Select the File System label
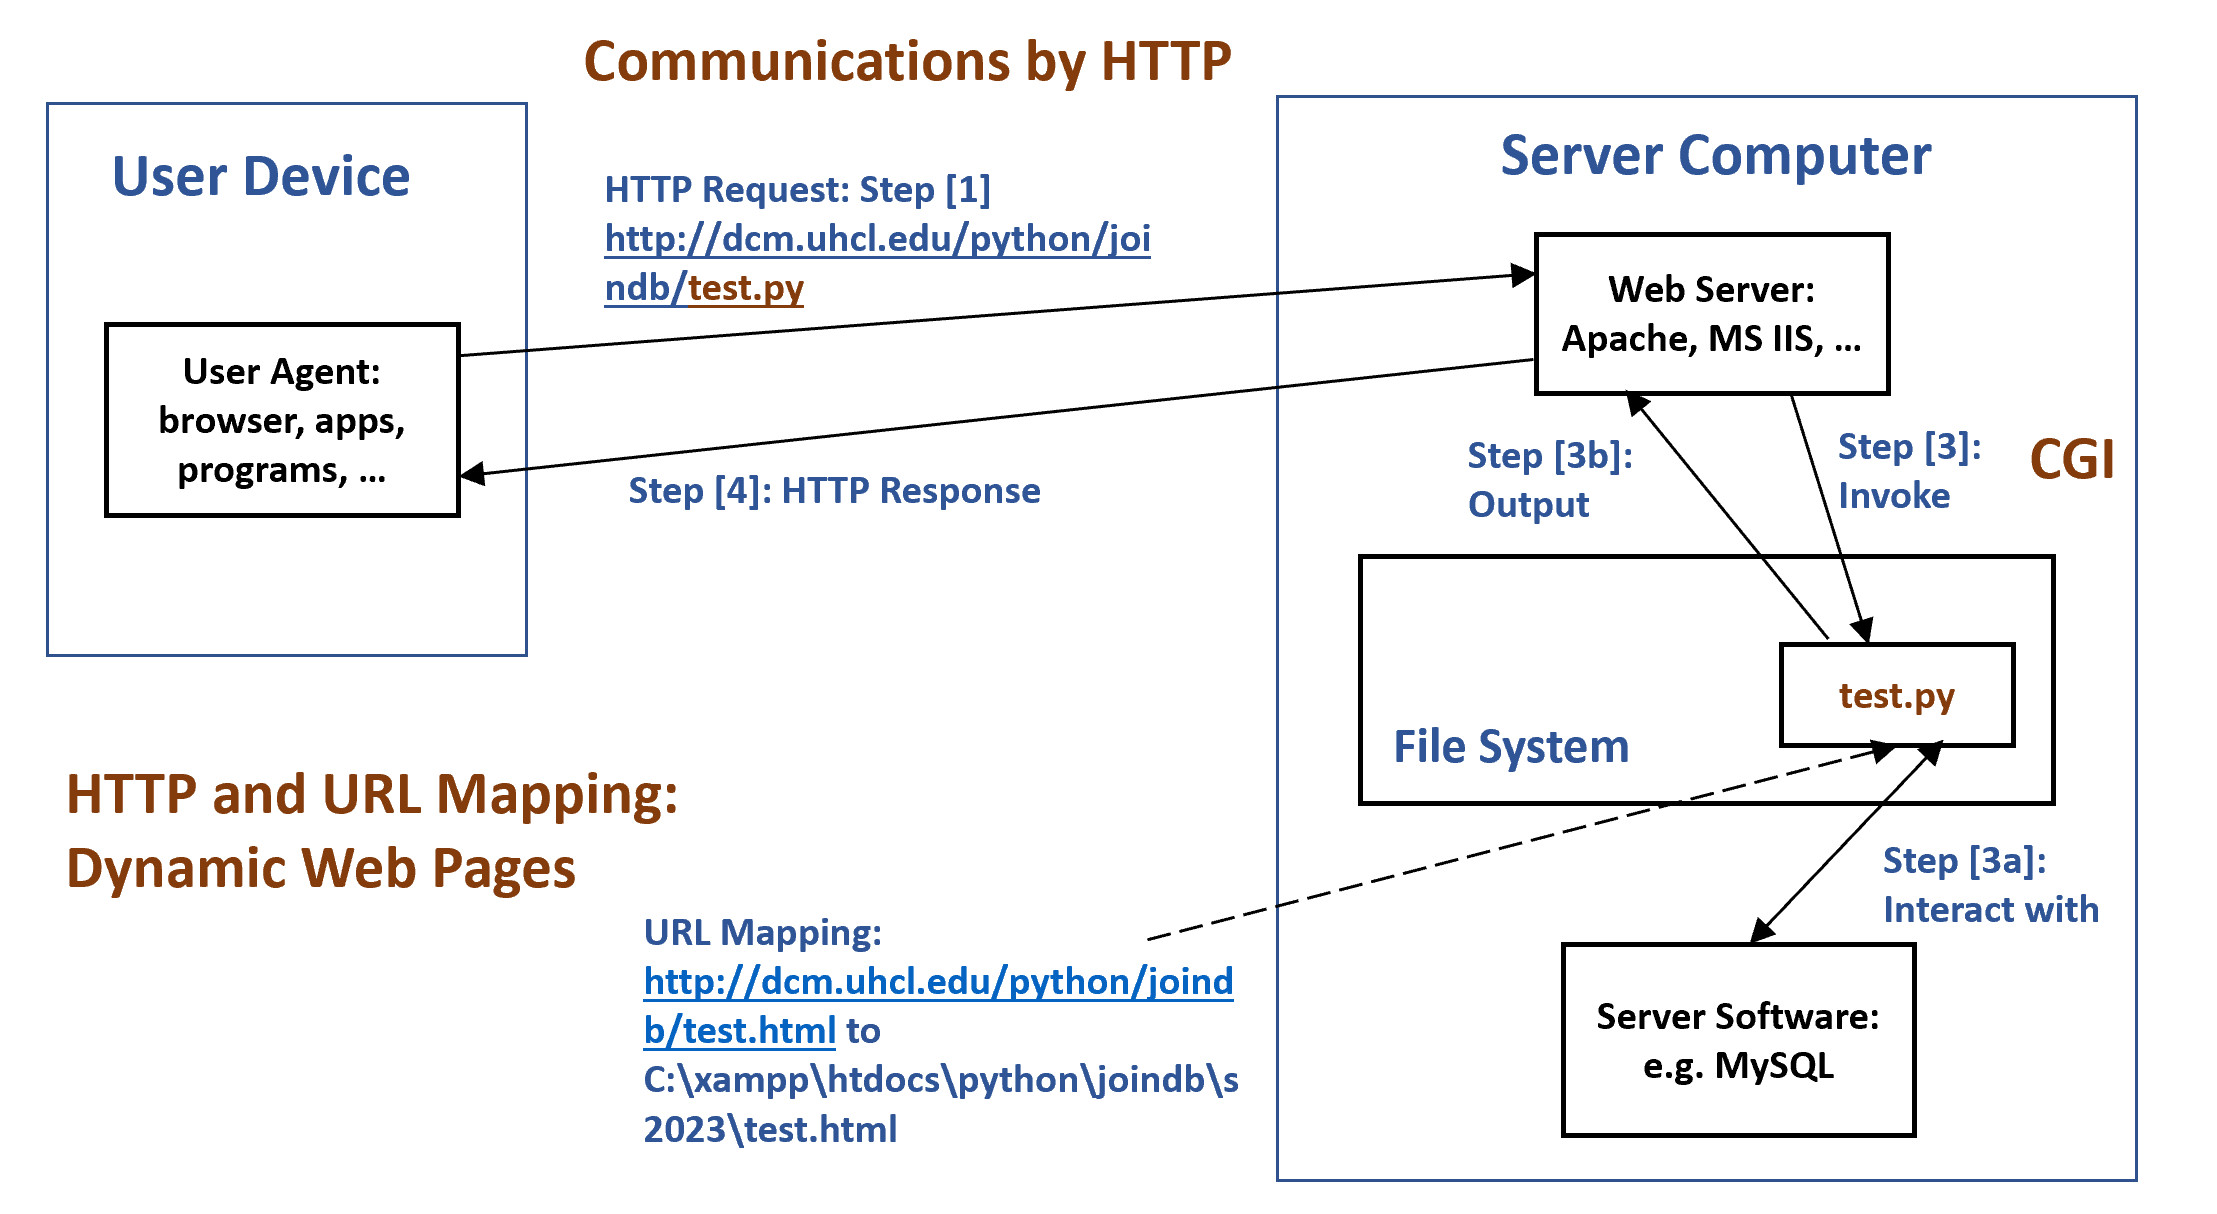This screenshot has height=1214, width=2217. (1511, 747)
